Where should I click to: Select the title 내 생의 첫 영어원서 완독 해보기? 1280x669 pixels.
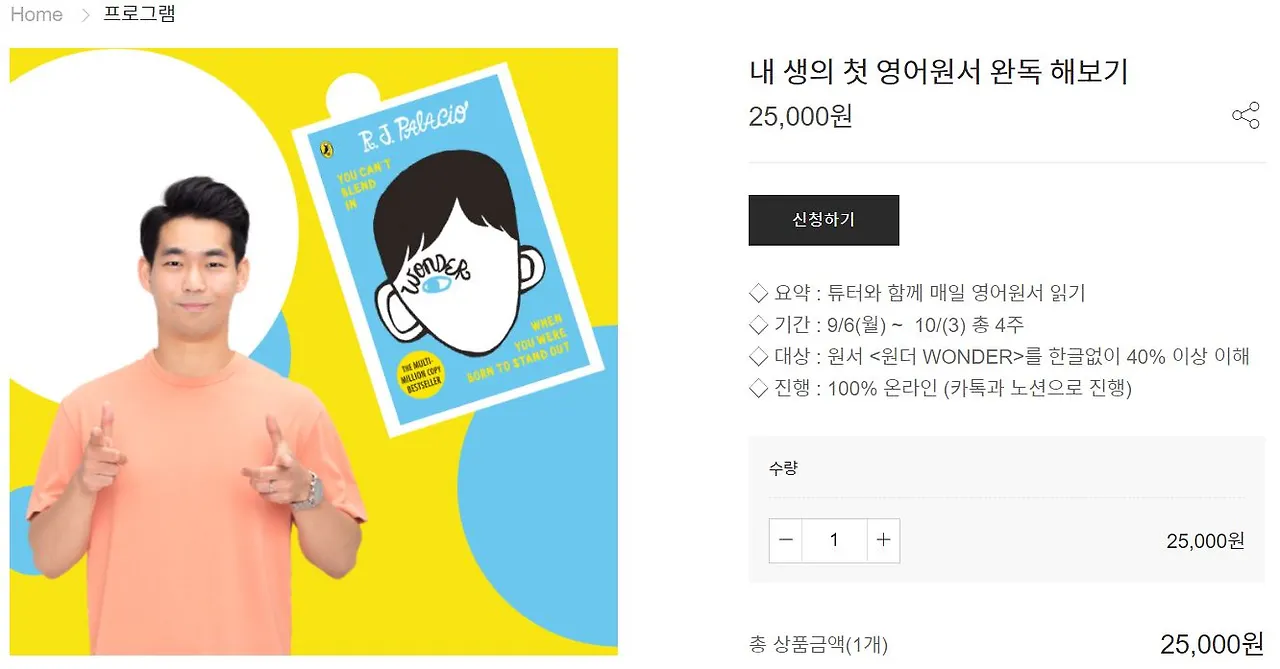click(938, 72)
